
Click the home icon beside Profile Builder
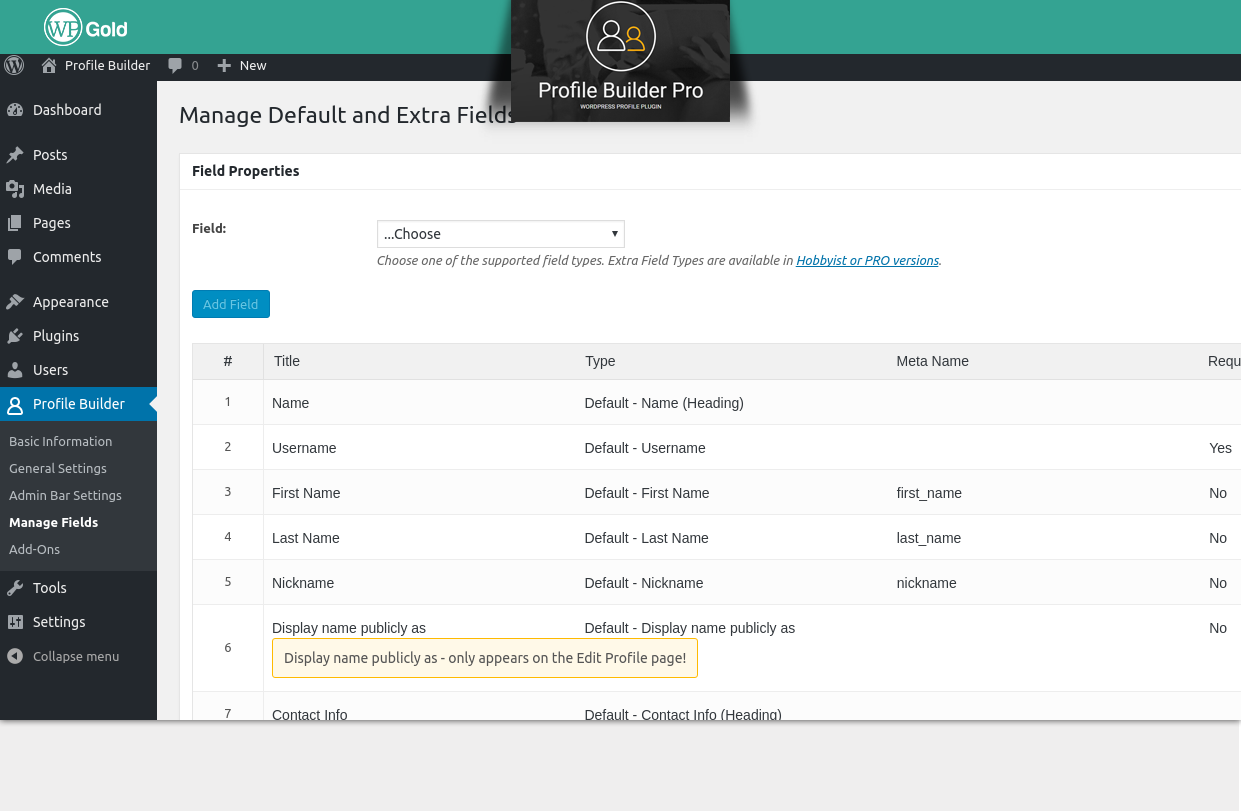pos(49,66)
